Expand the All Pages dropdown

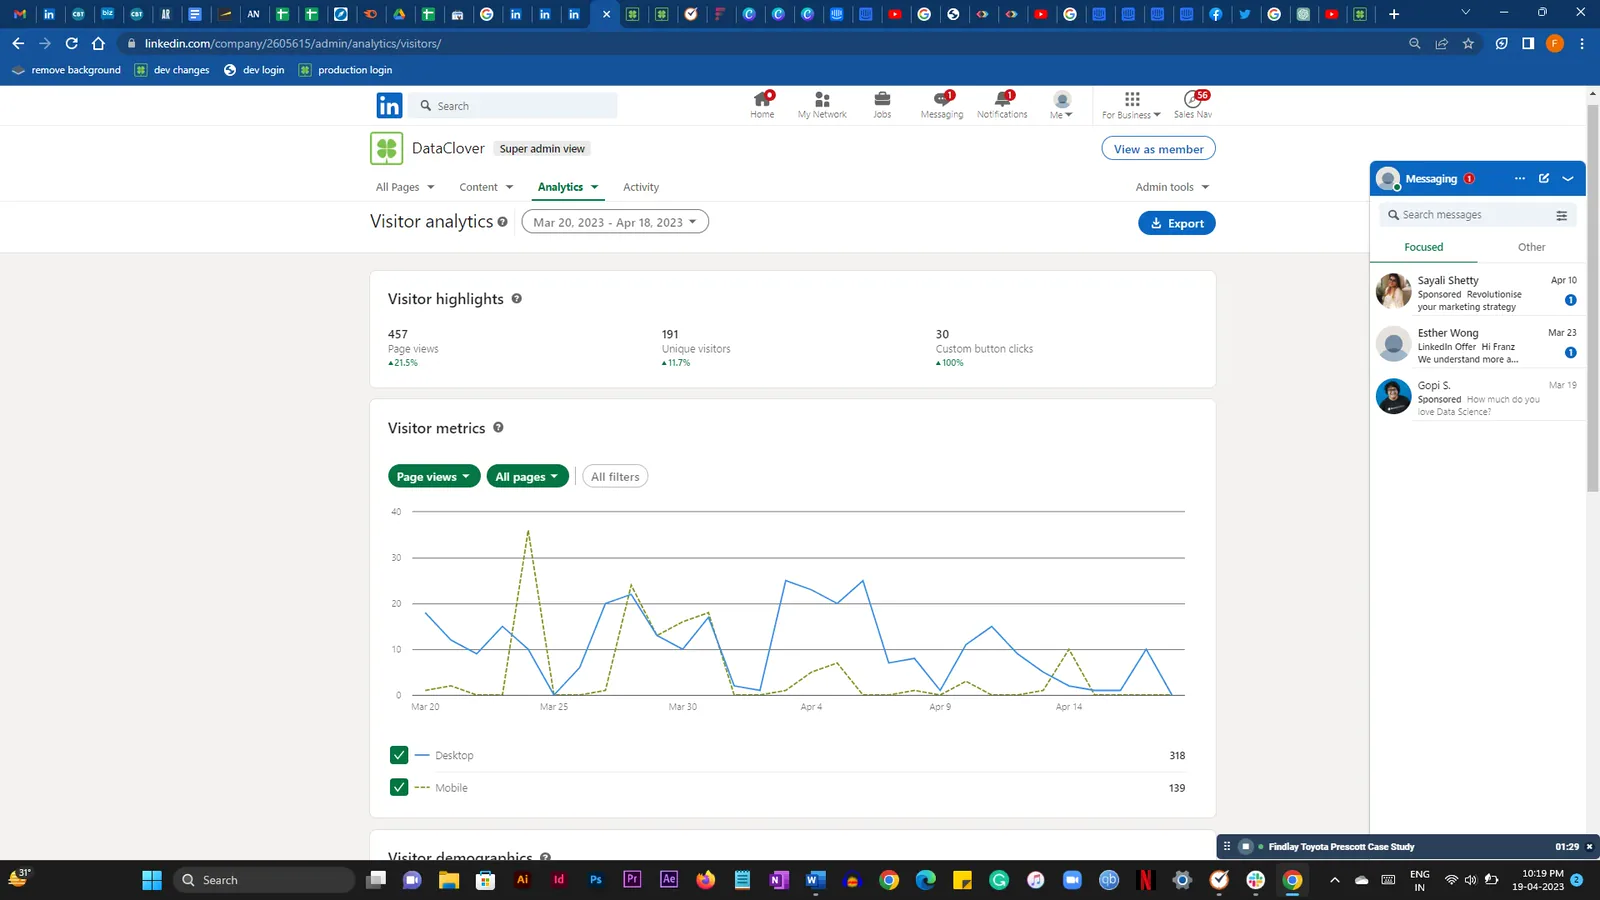[x=405, y=187]
